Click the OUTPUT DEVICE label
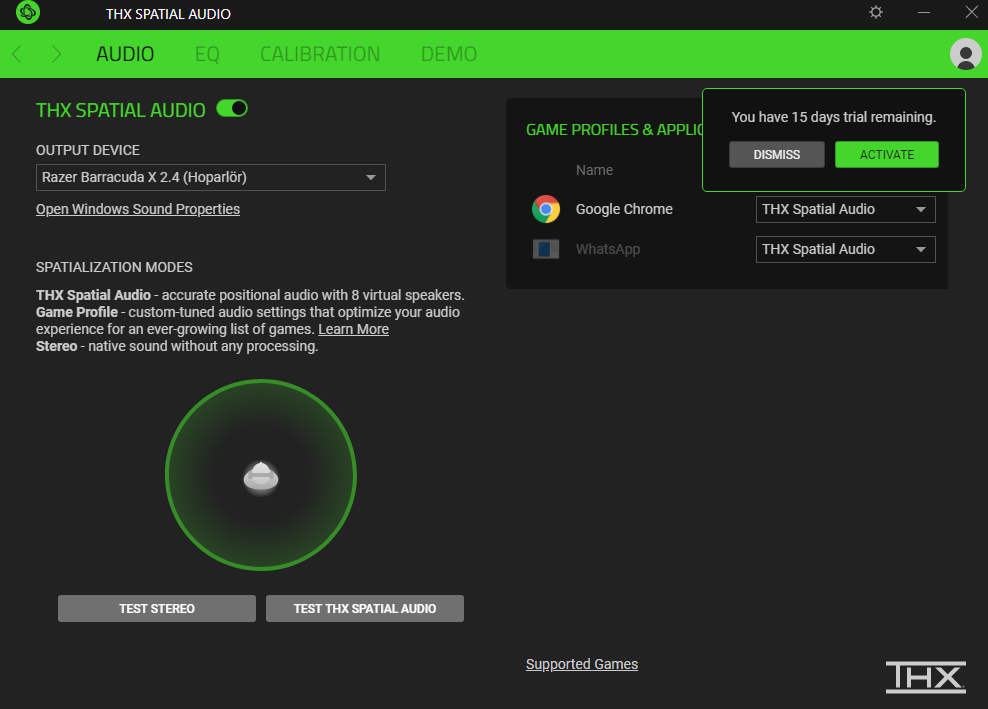This screenshot has width=988, height=709. coord(88,150)
